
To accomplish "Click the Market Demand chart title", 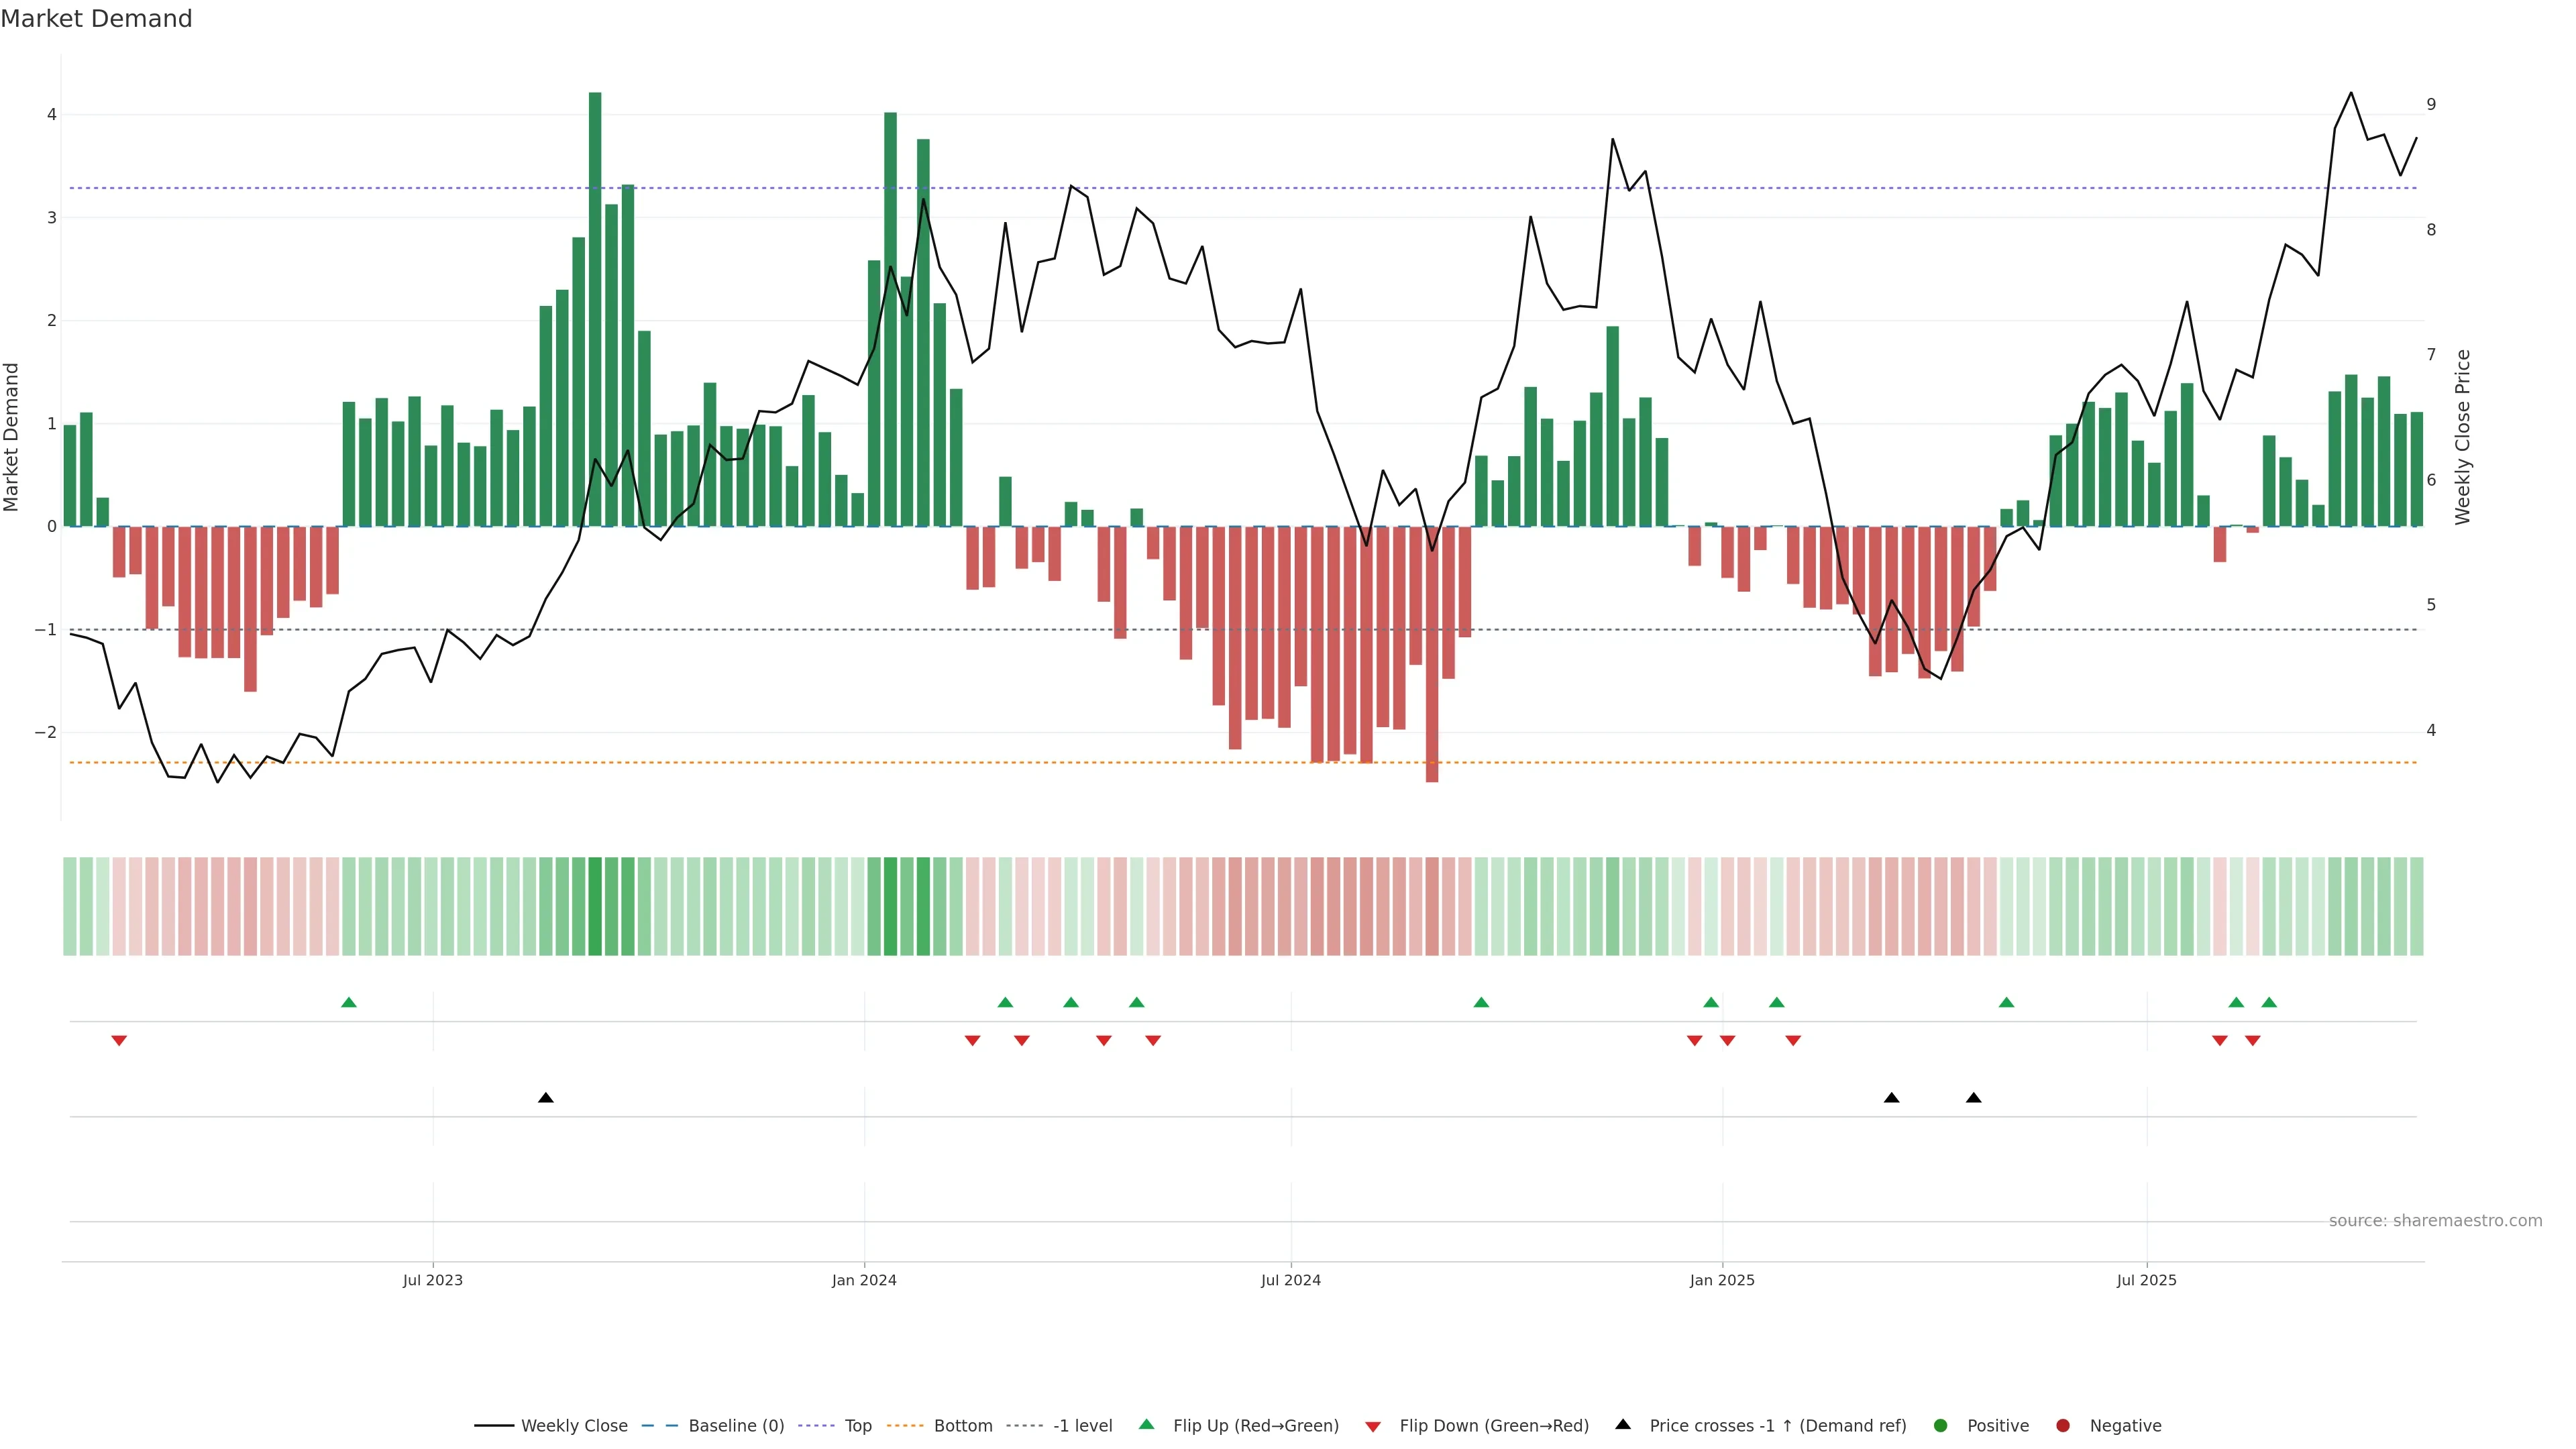I will (x=96, y=19).
